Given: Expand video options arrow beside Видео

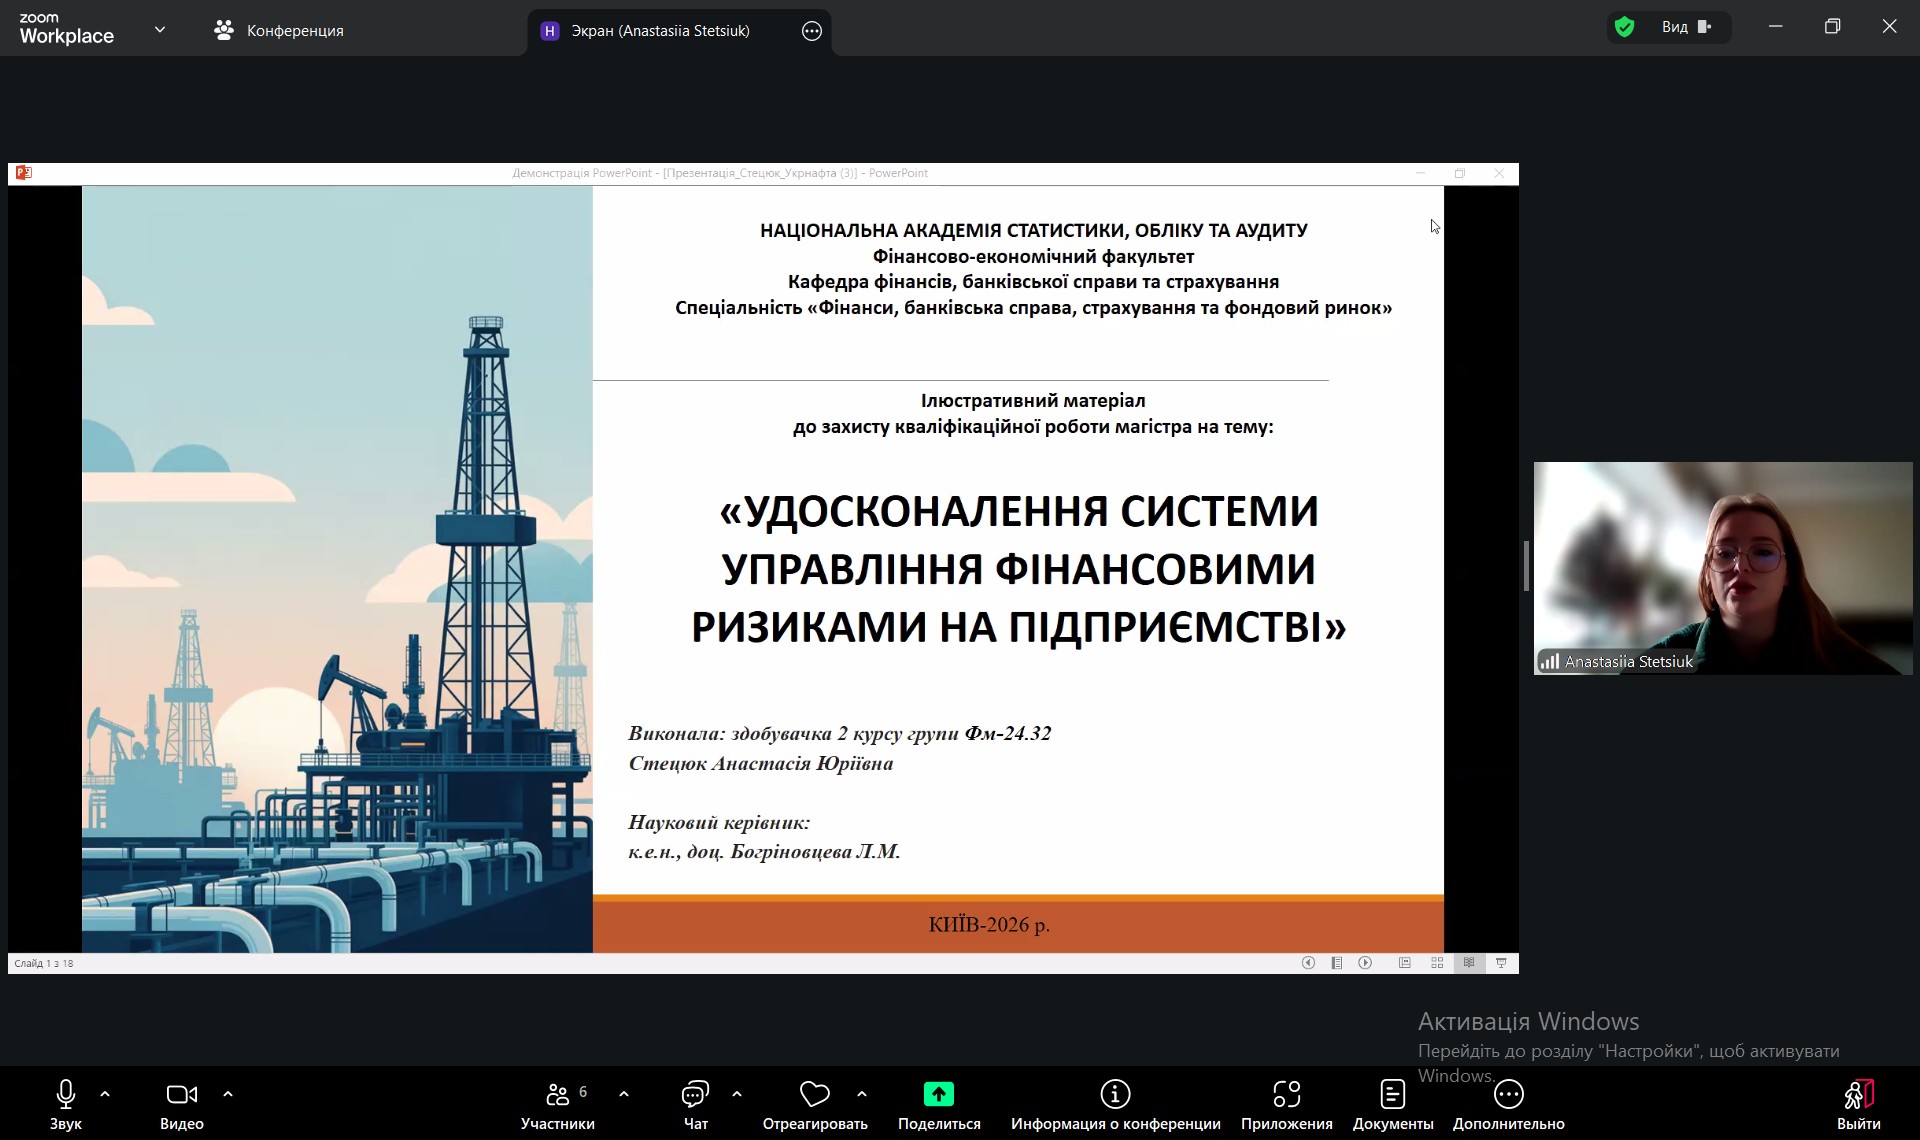Looking at the screenshot, I should [228, 1094].
